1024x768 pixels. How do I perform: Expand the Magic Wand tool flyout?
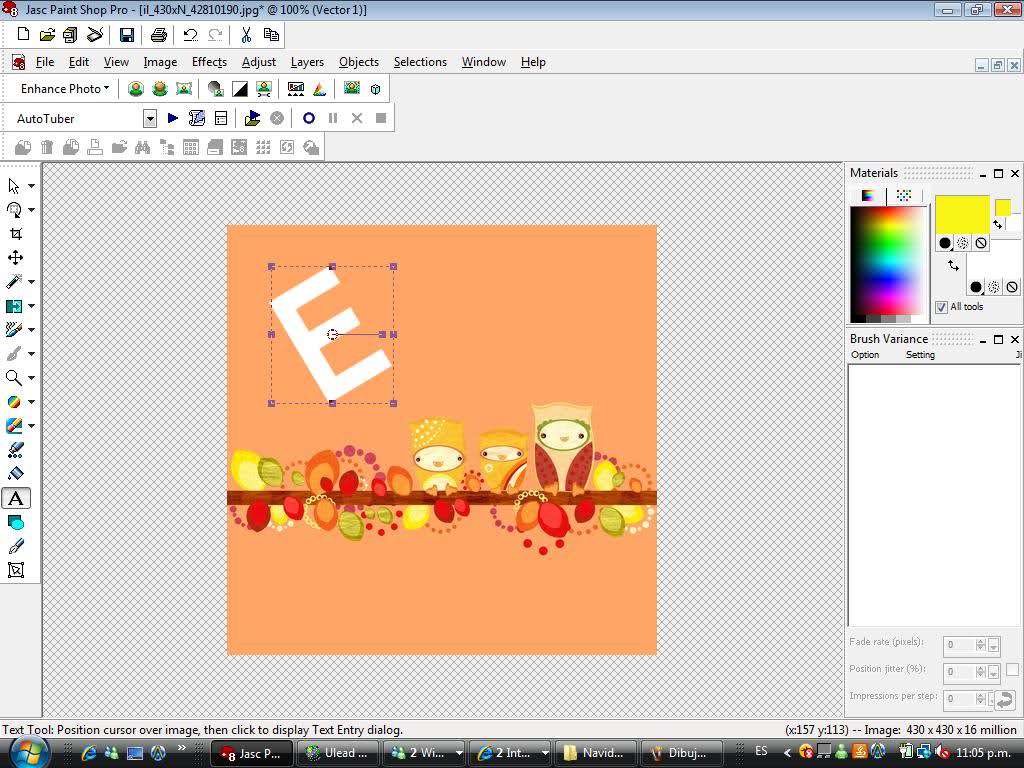point(31,281)
